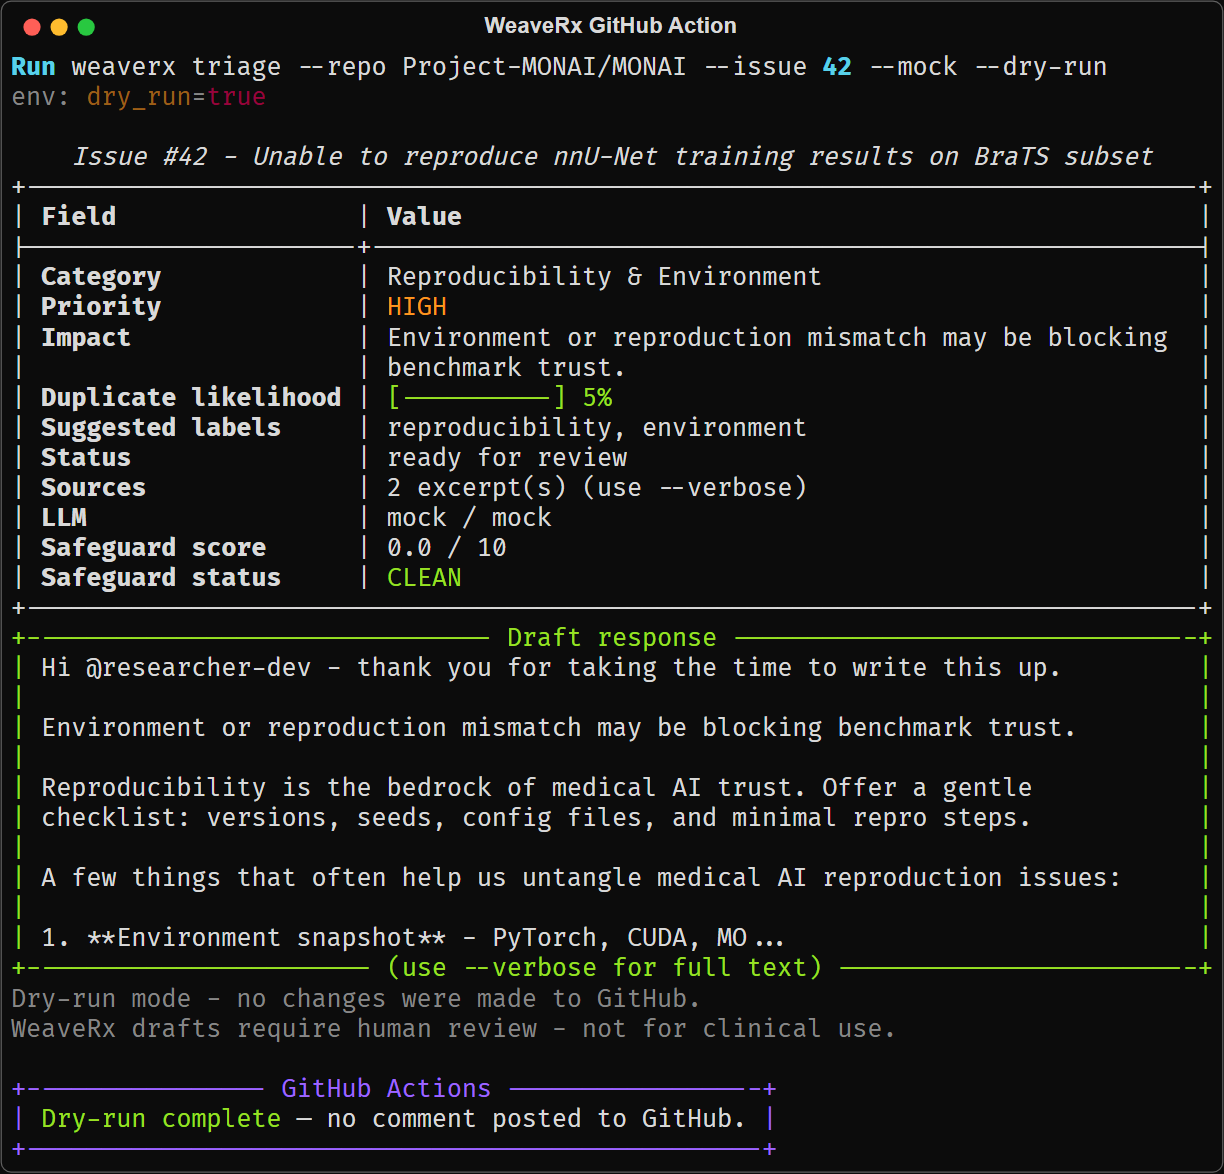
Task: Click green 'Dry-run complete' message
Action: coord(161,1118)
